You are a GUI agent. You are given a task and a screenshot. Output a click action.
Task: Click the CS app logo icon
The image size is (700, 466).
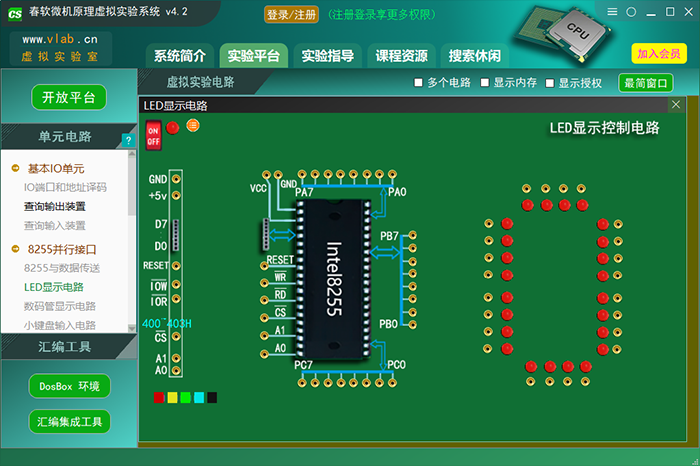point(15,12)
